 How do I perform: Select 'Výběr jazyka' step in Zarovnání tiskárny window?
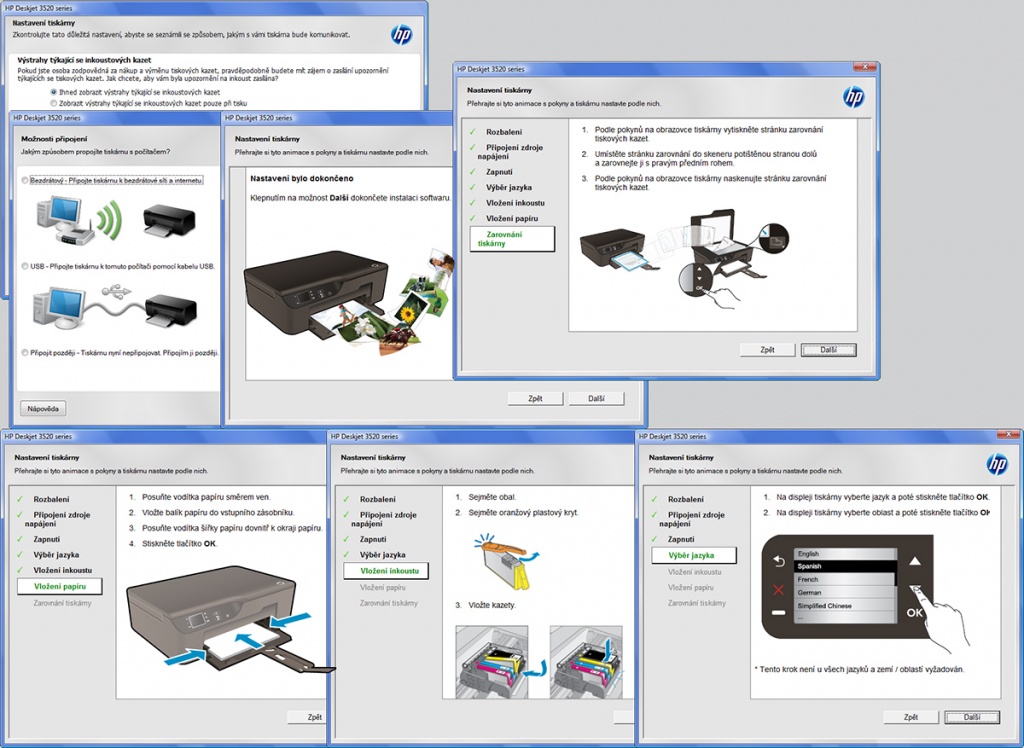click(509, 187)
